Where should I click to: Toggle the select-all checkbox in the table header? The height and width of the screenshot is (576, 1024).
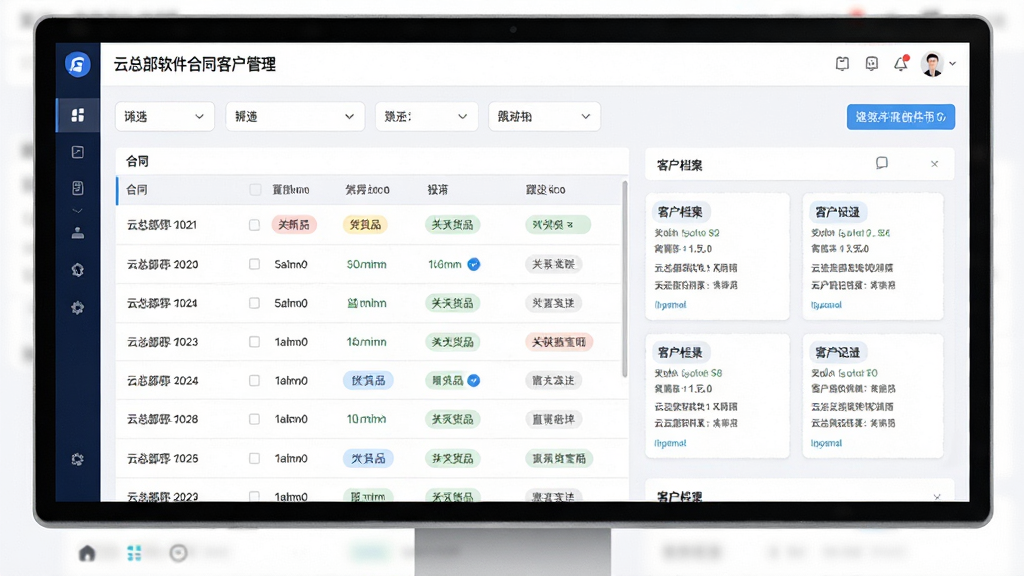click(x=255, y=189)
